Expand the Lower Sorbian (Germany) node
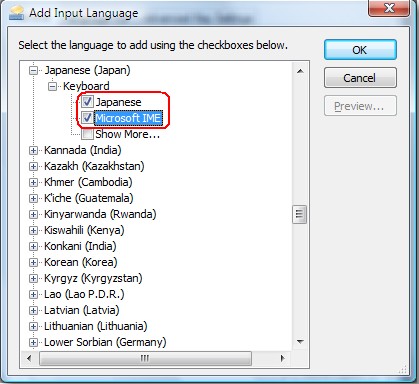Screen dimensions: 419x384 pyautogui.click(x=33, y=342)
